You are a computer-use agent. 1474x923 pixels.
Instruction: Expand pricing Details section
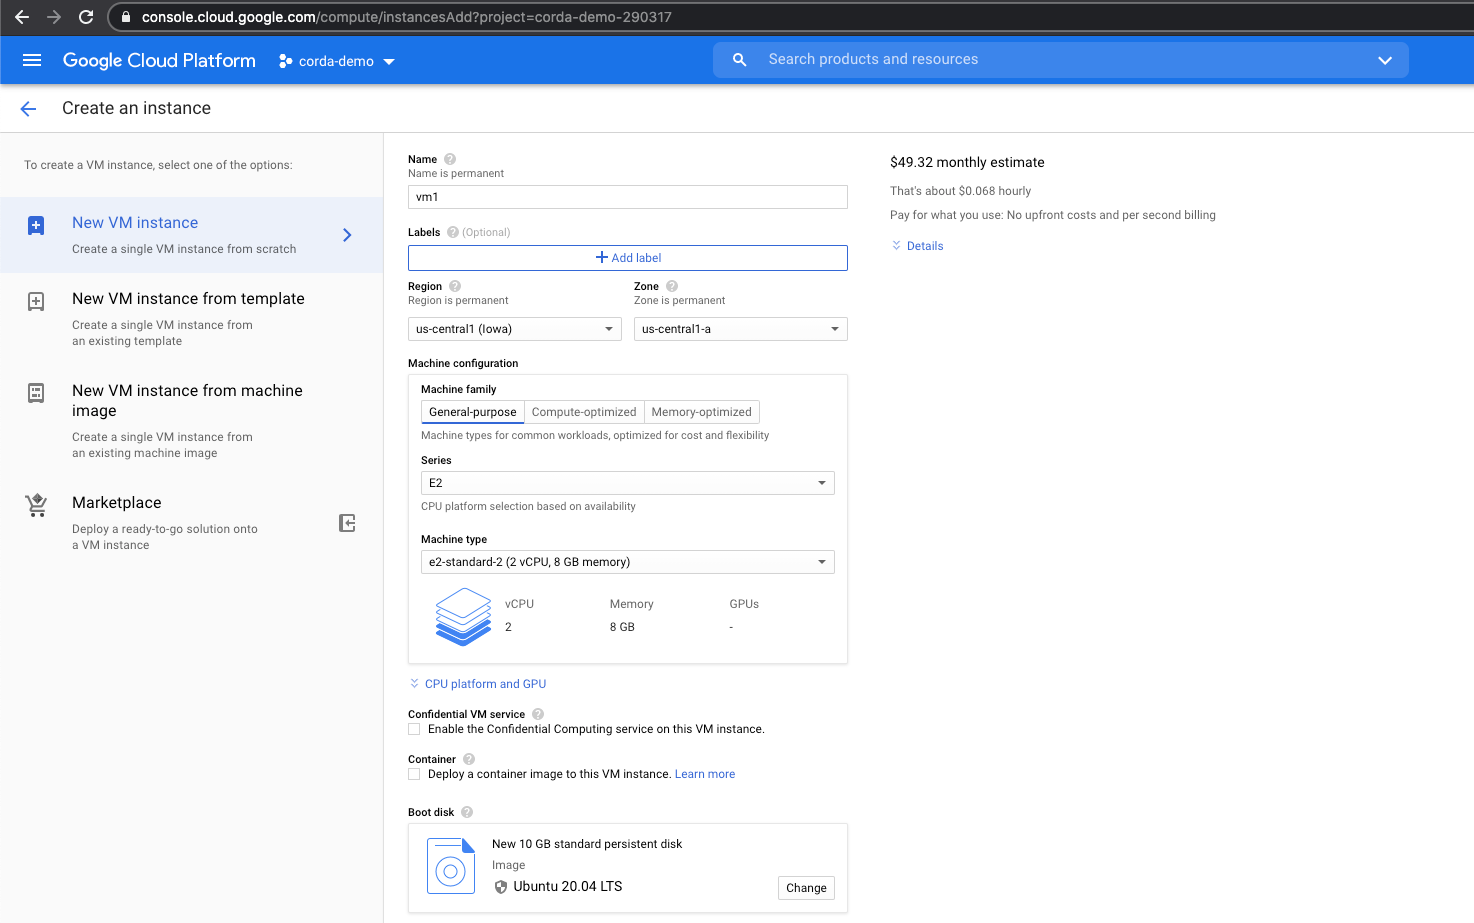click(917, 246)
